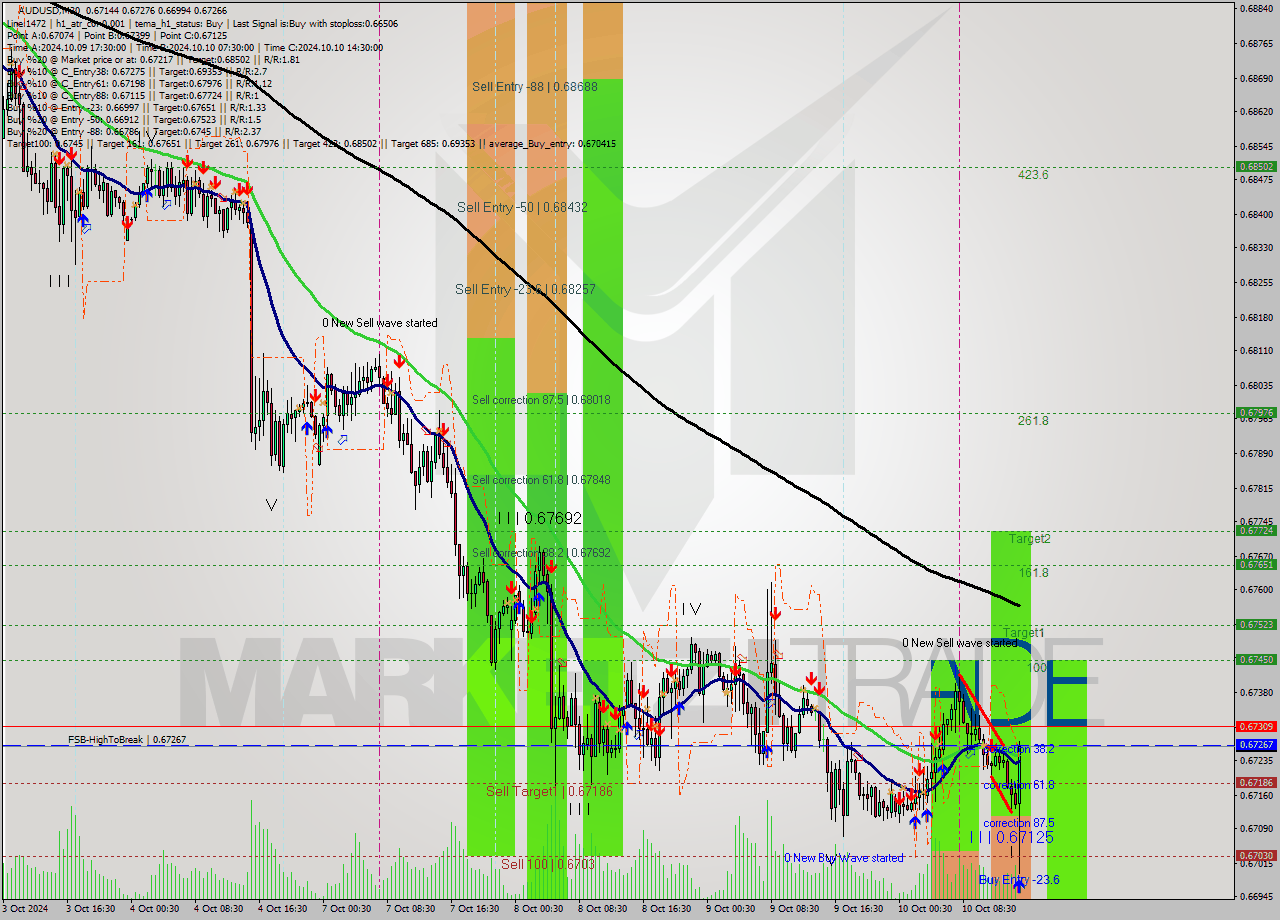
Task: Click the '9 Oct 08:30' time axis label
Action: (x=794, y=909)
